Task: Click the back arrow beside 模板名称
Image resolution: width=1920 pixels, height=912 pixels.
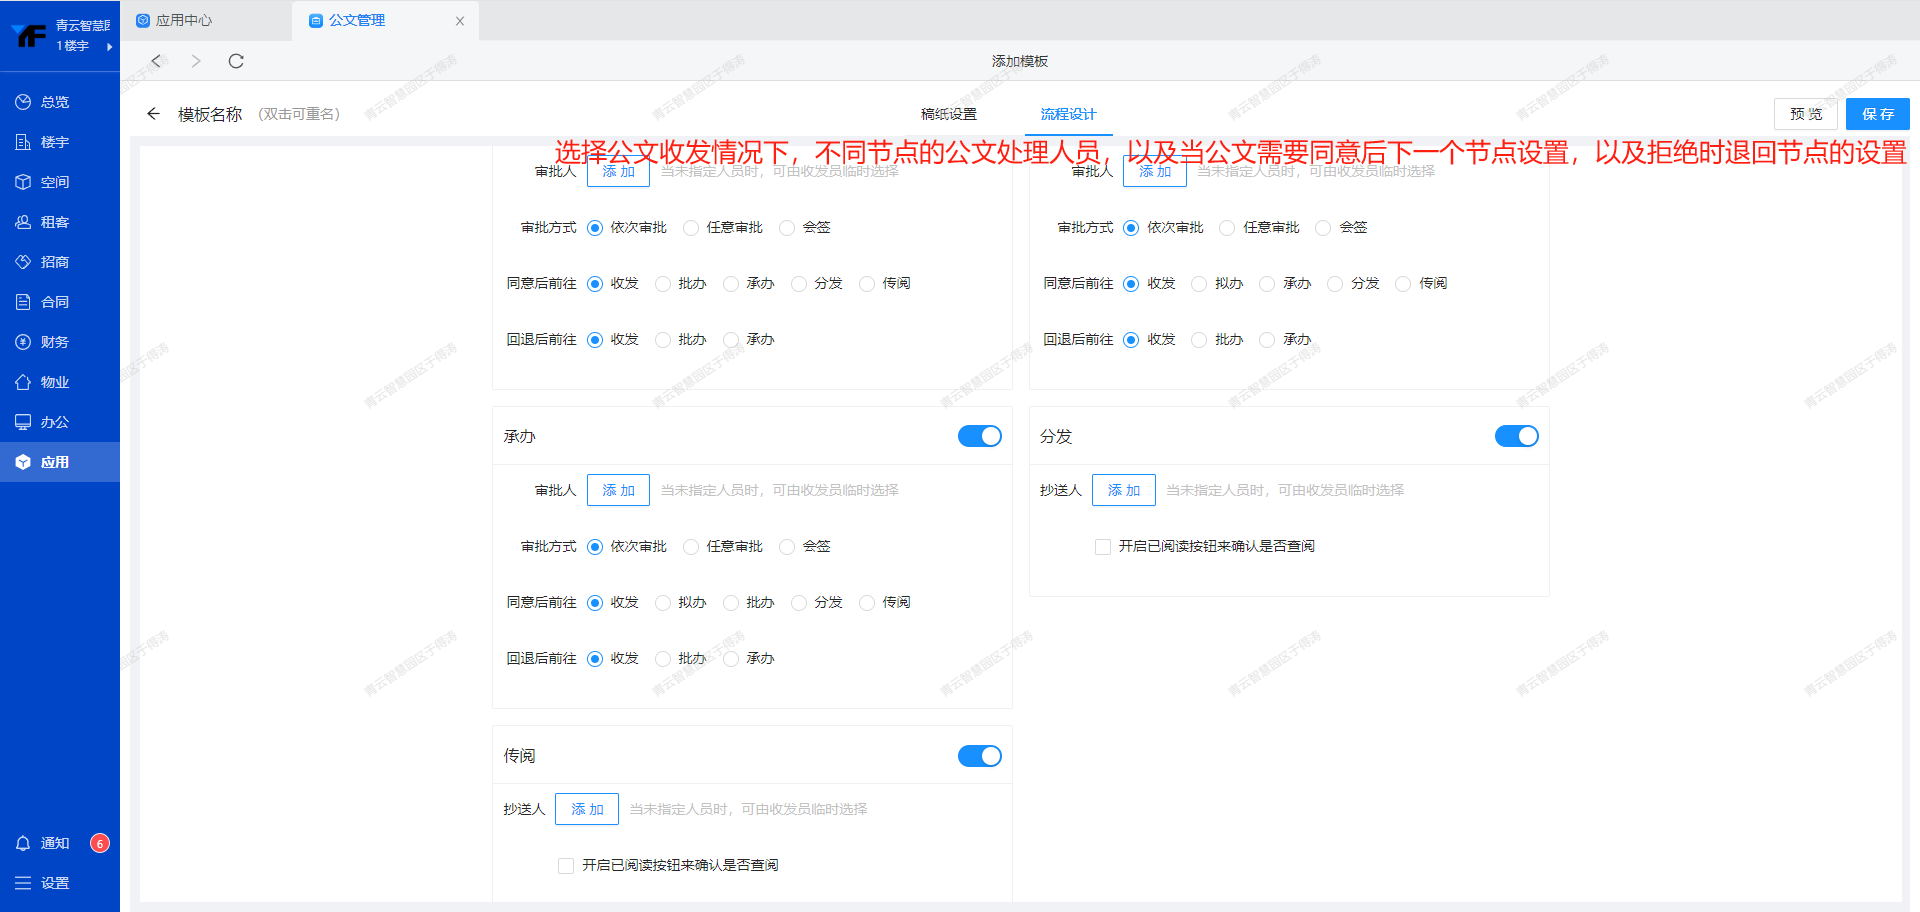Action: [153, 114]
